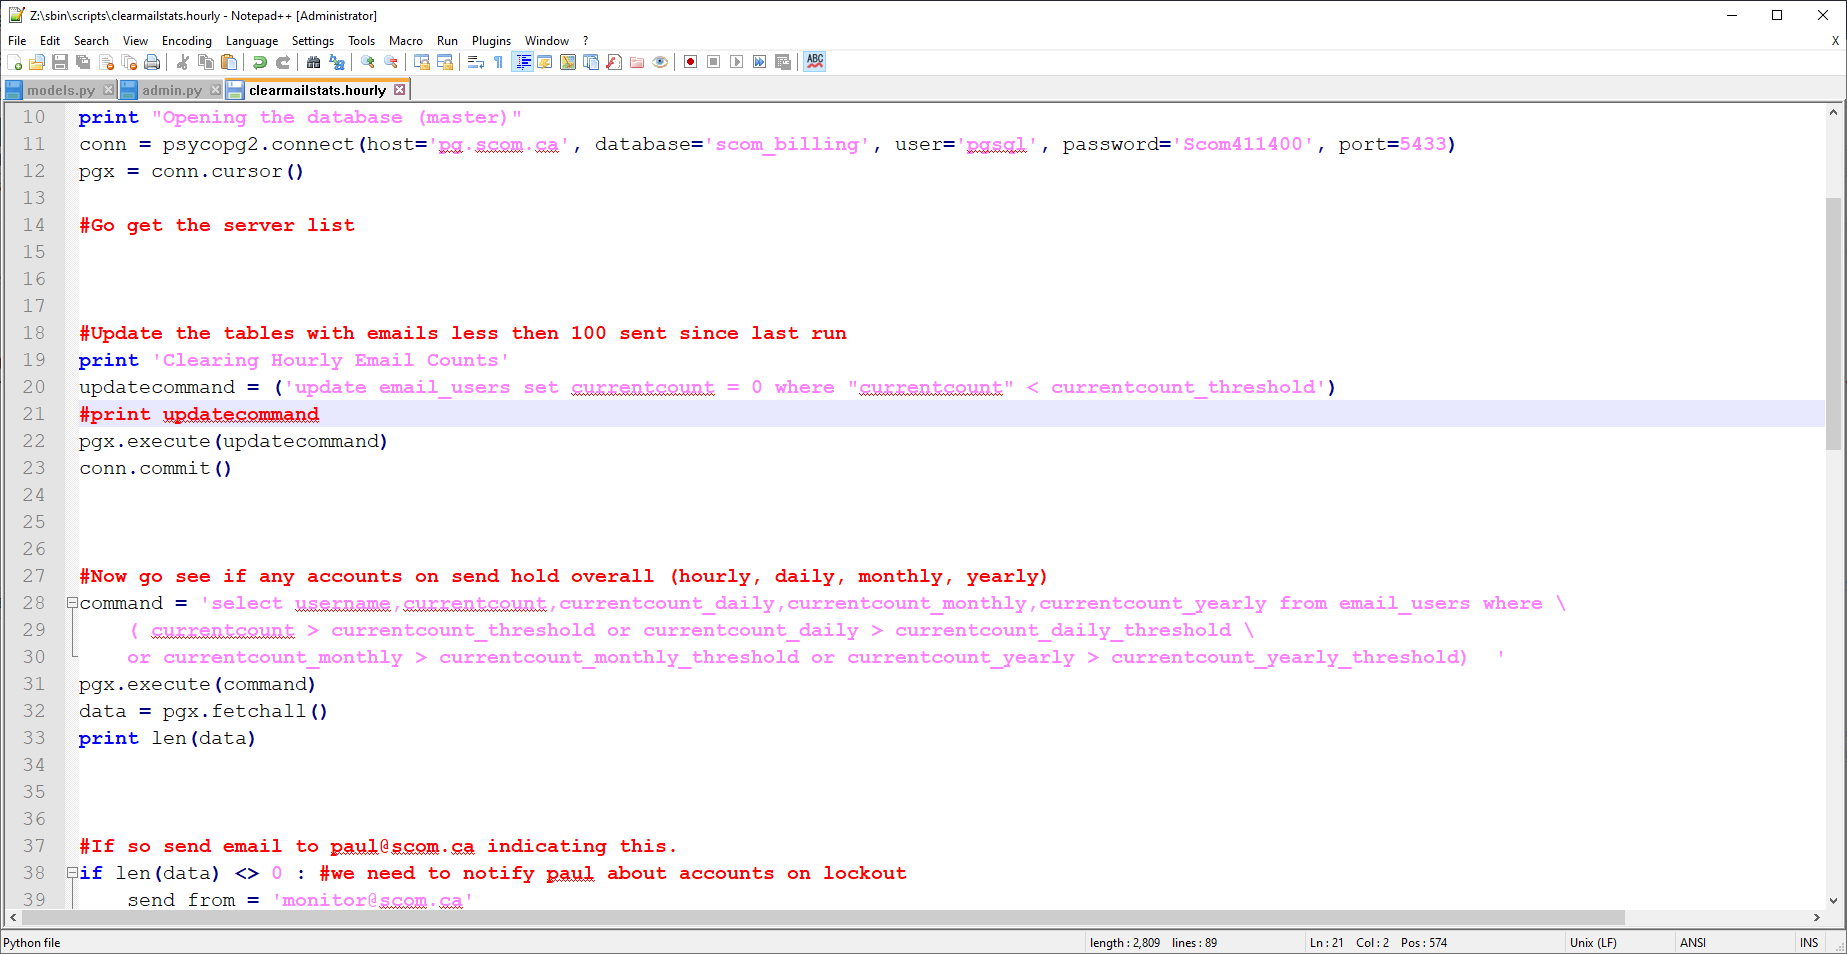Start recording a macro
Image resolution: width=1847 pixels, height=954 pixels.
(x=690, y=61)
